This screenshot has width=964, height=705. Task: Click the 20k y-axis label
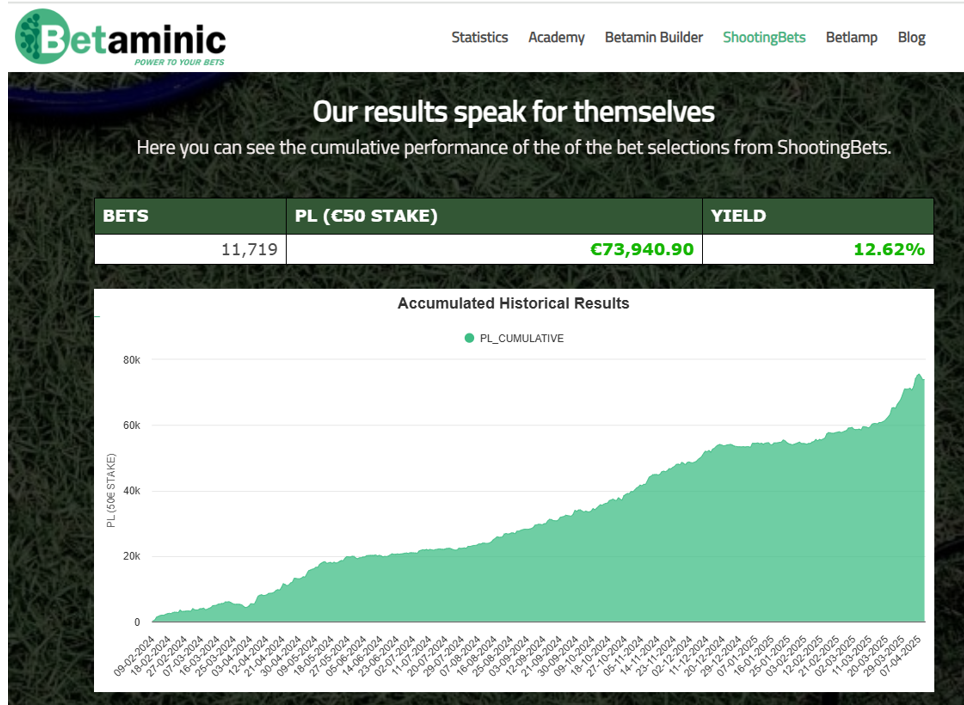point(132,556)
